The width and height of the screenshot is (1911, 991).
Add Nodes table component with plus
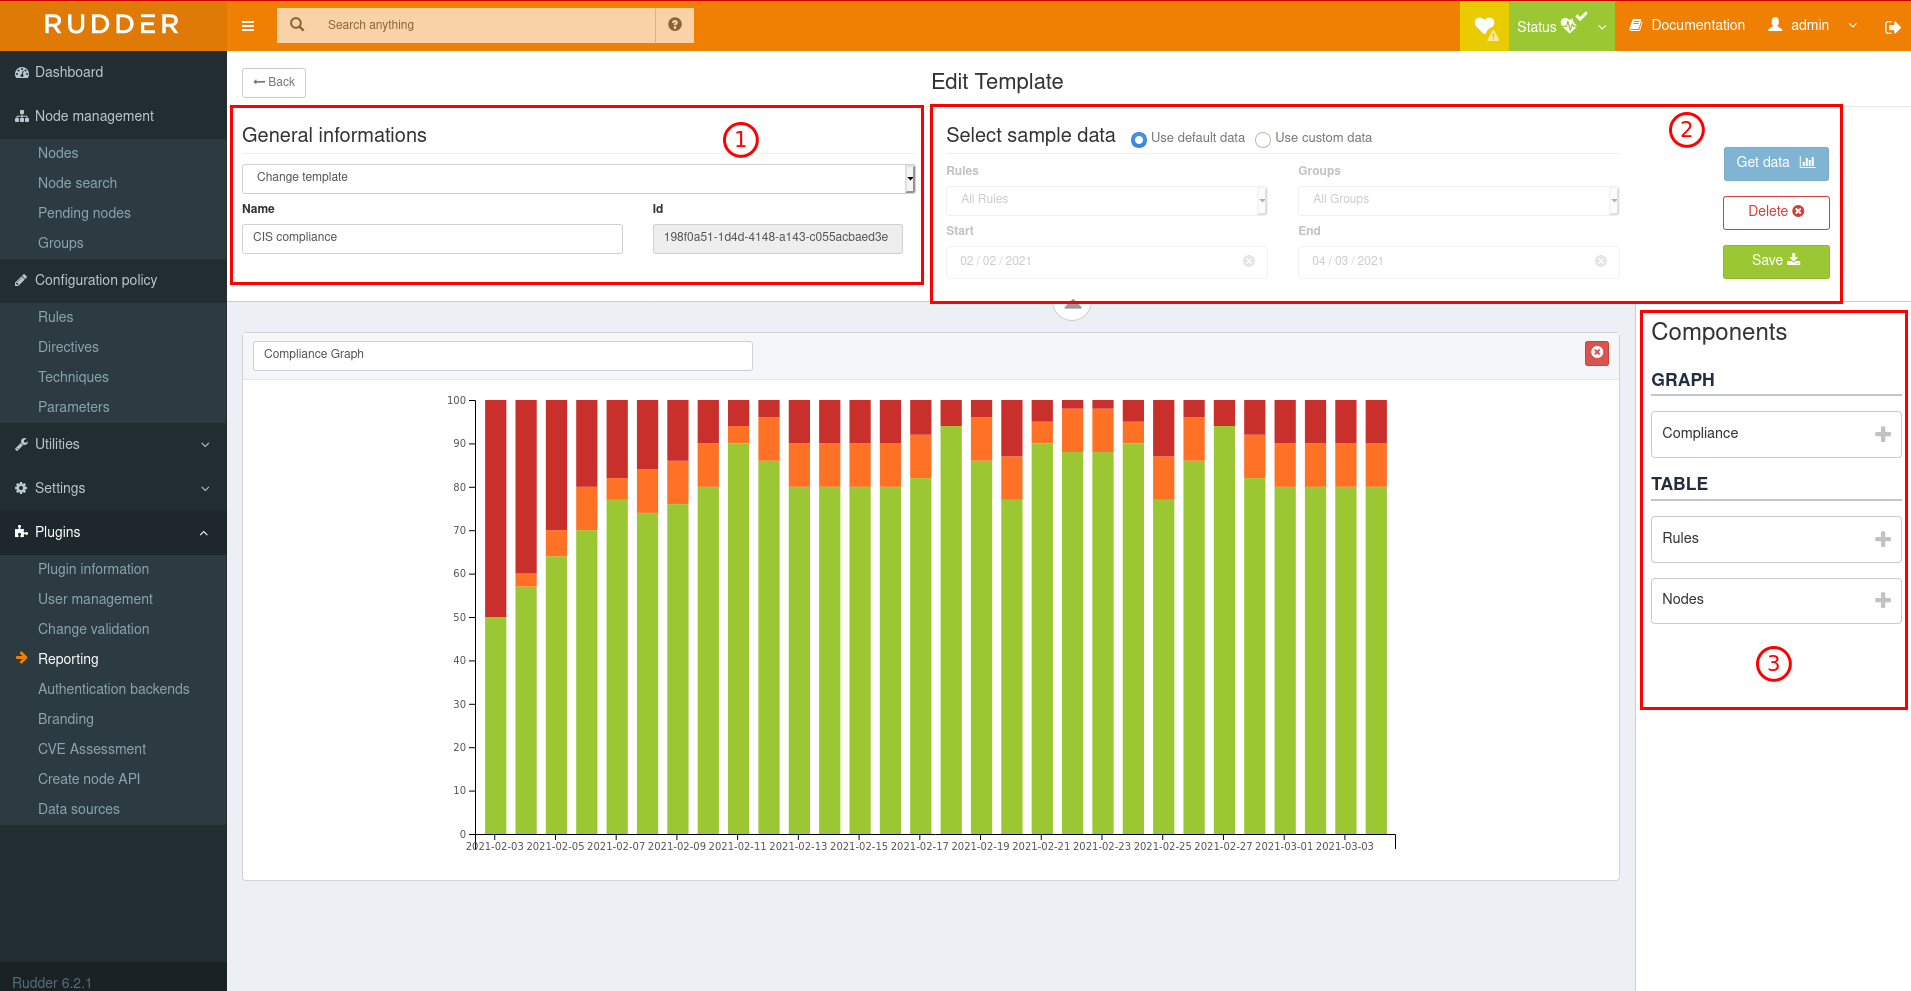[1882, 600]
